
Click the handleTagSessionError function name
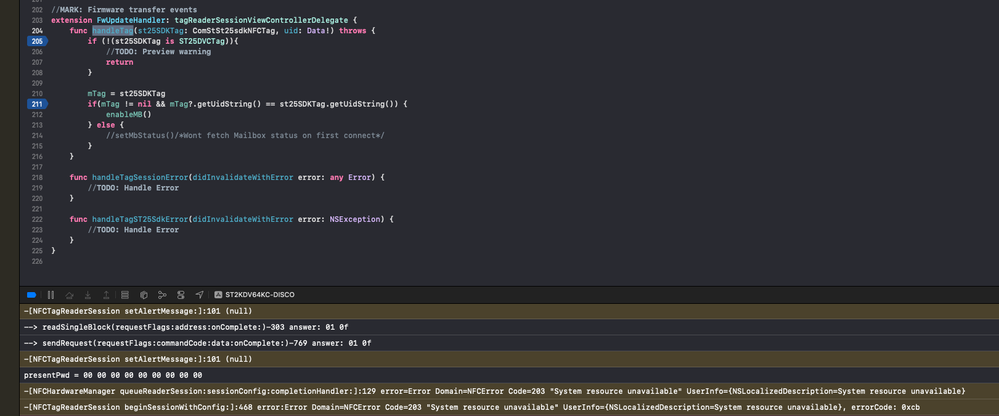coord(140,177)
